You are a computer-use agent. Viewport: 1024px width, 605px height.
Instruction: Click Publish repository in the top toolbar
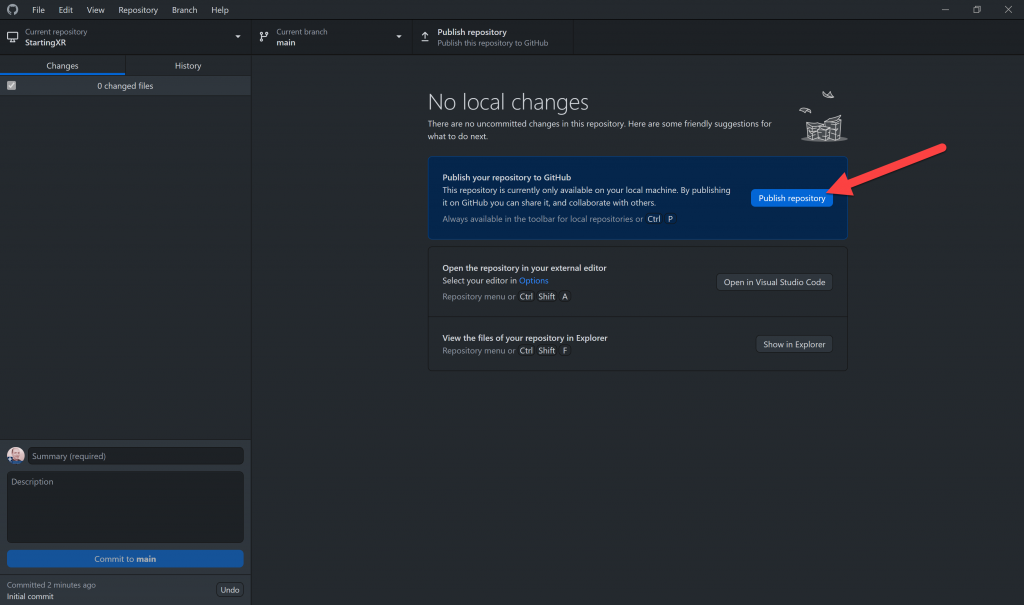(493, 37)
